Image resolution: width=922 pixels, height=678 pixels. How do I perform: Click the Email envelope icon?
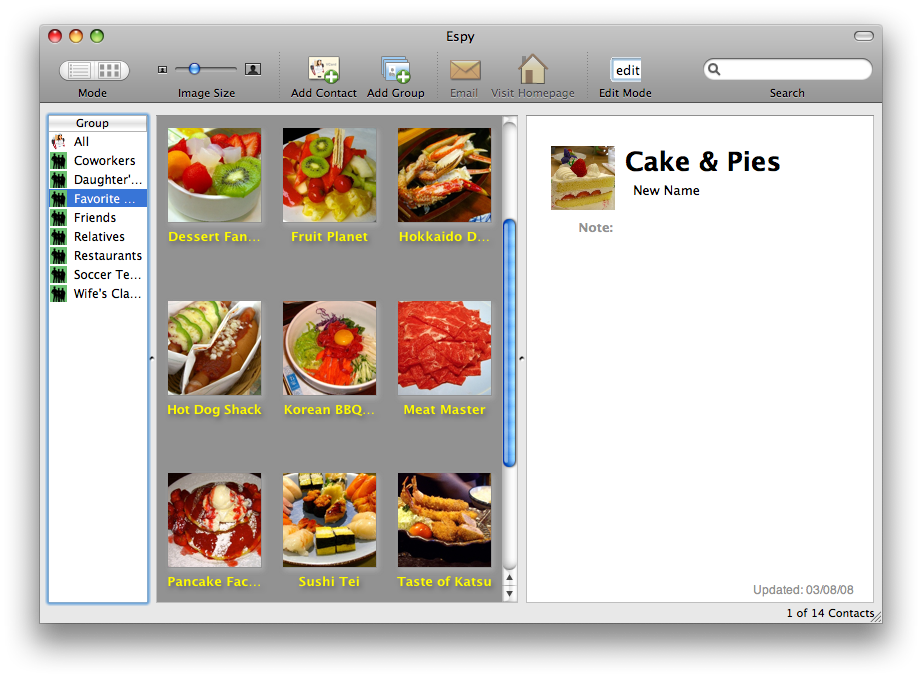coord(465,71)
